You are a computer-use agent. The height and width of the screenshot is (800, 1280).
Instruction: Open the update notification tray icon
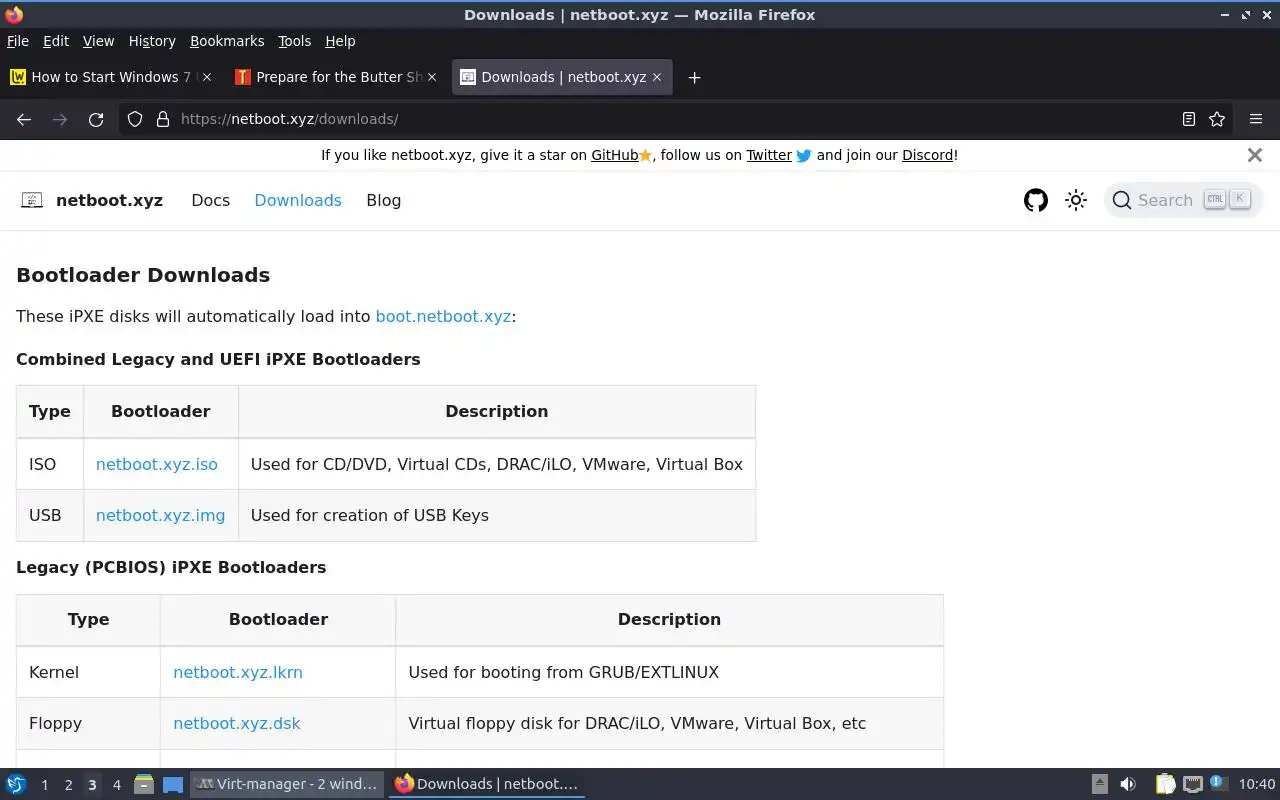(1218, 783)
